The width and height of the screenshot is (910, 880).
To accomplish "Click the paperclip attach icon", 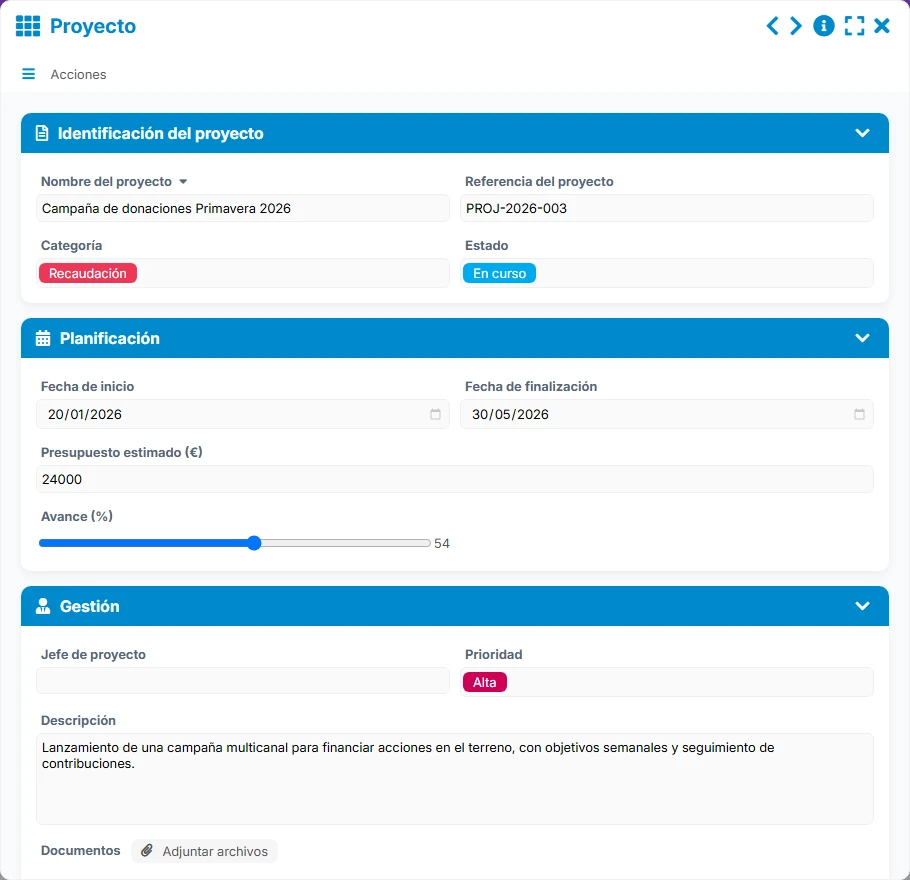I will [147, 850].
